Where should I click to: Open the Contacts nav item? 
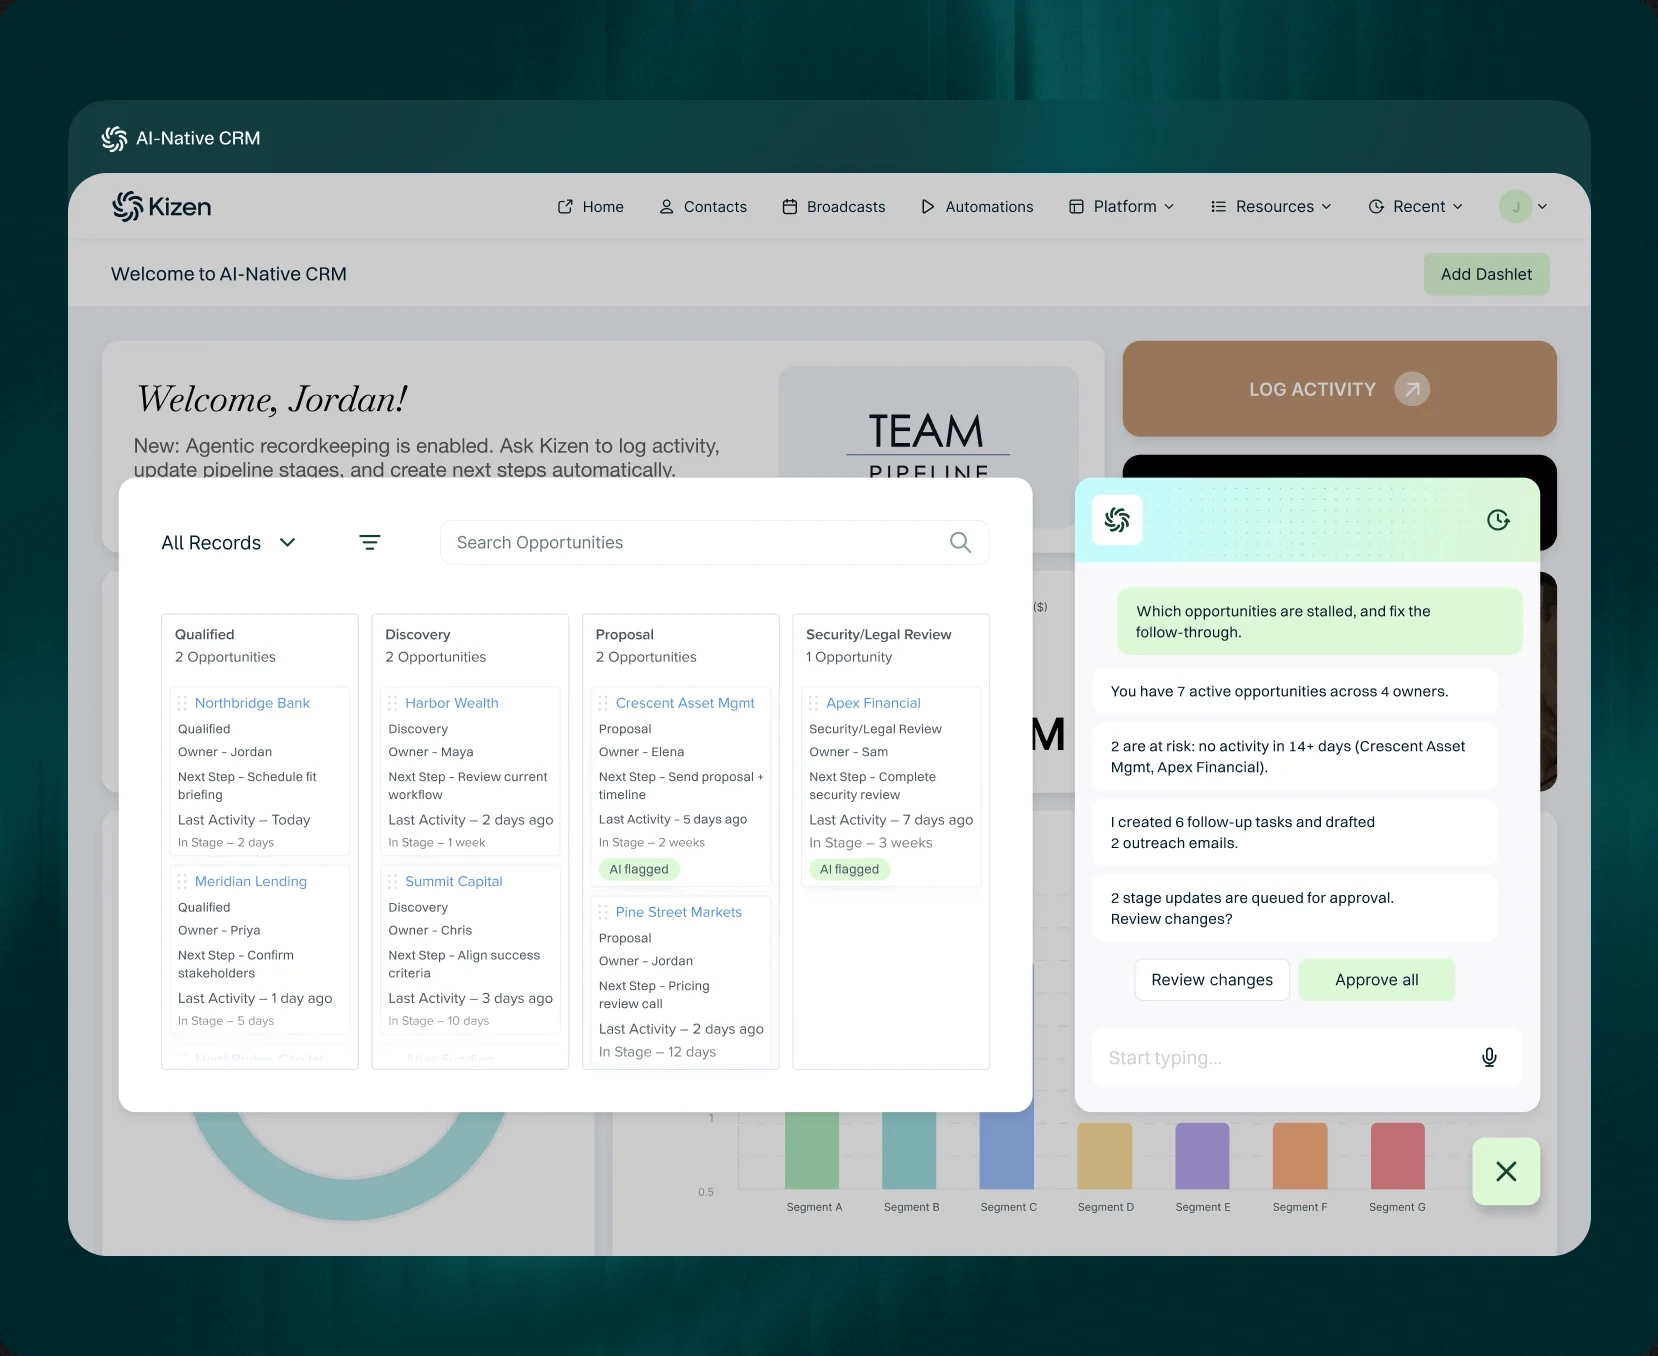point(703,206)
